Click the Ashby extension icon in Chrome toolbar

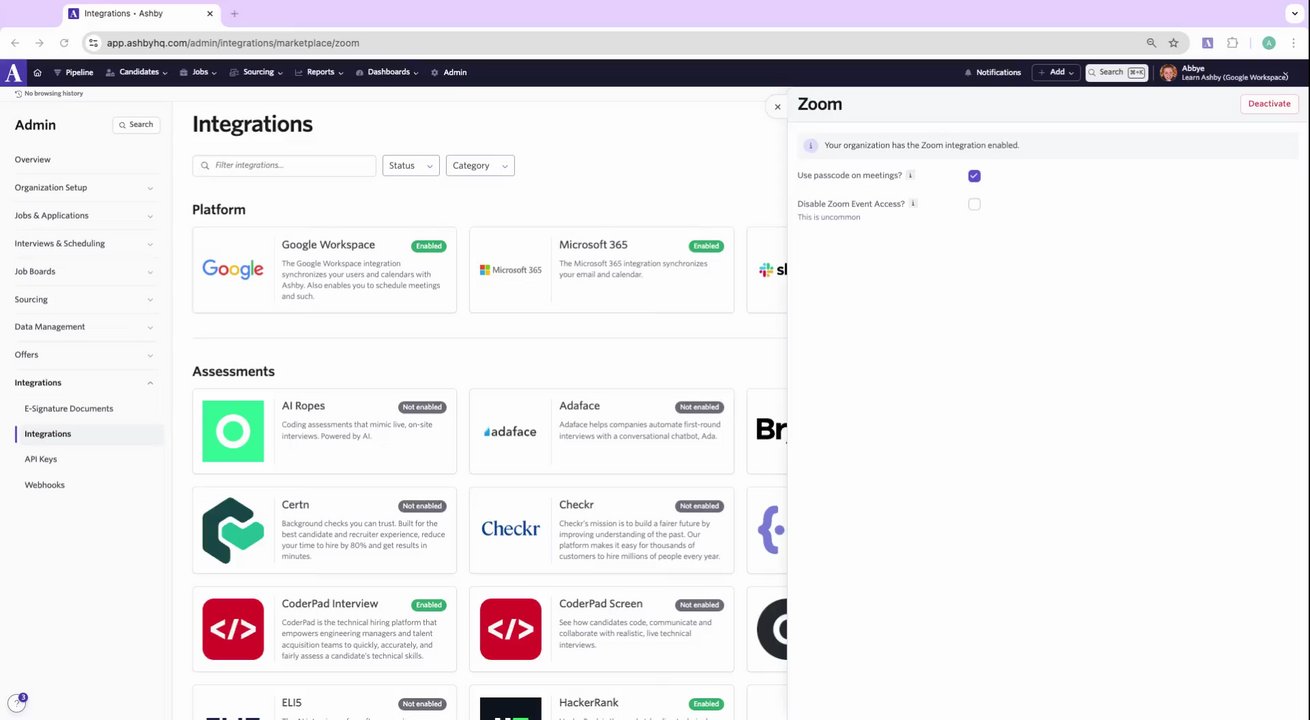tap(1208, 43)
